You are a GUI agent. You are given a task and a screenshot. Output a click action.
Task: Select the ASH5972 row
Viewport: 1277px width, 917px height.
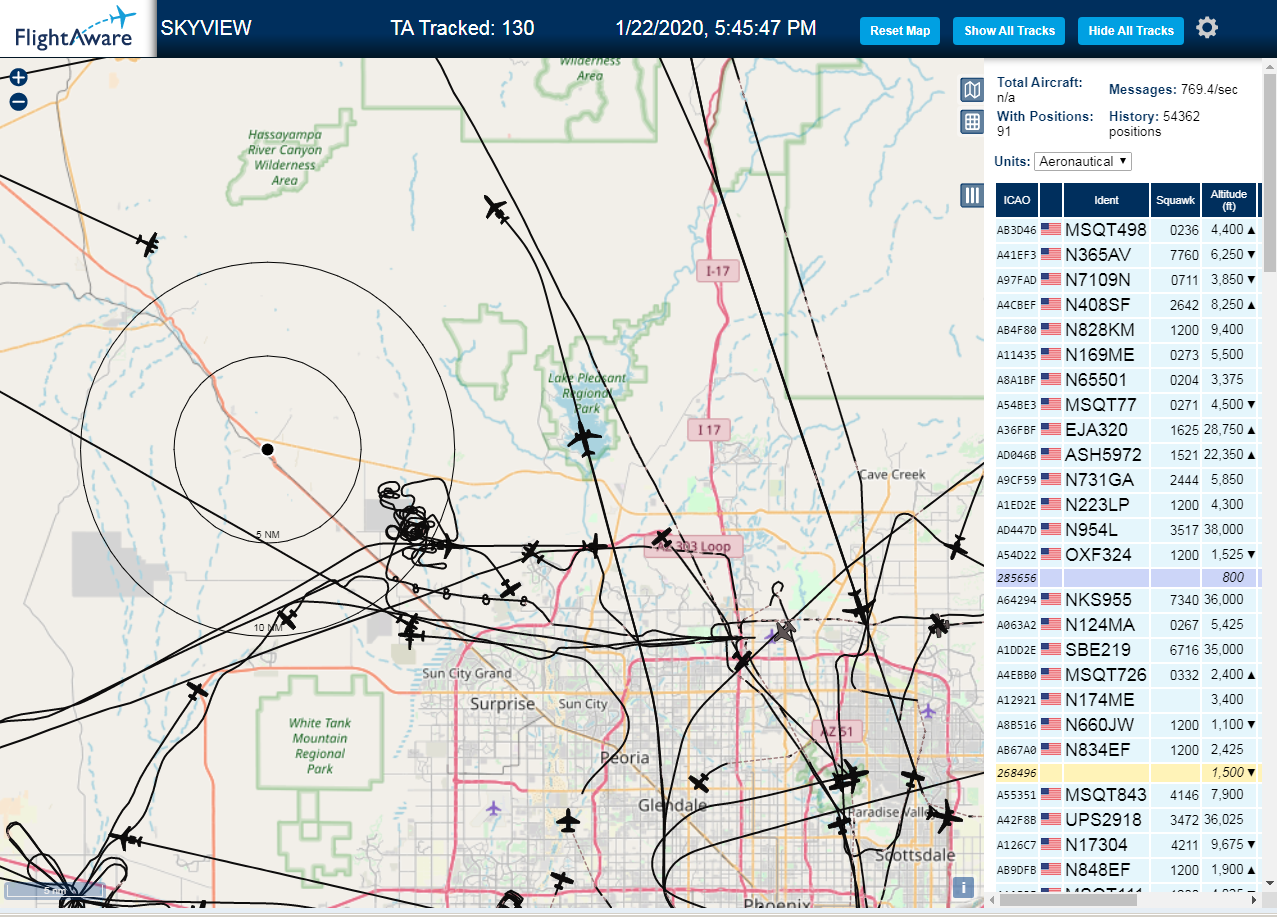[x=1127, y=454]
